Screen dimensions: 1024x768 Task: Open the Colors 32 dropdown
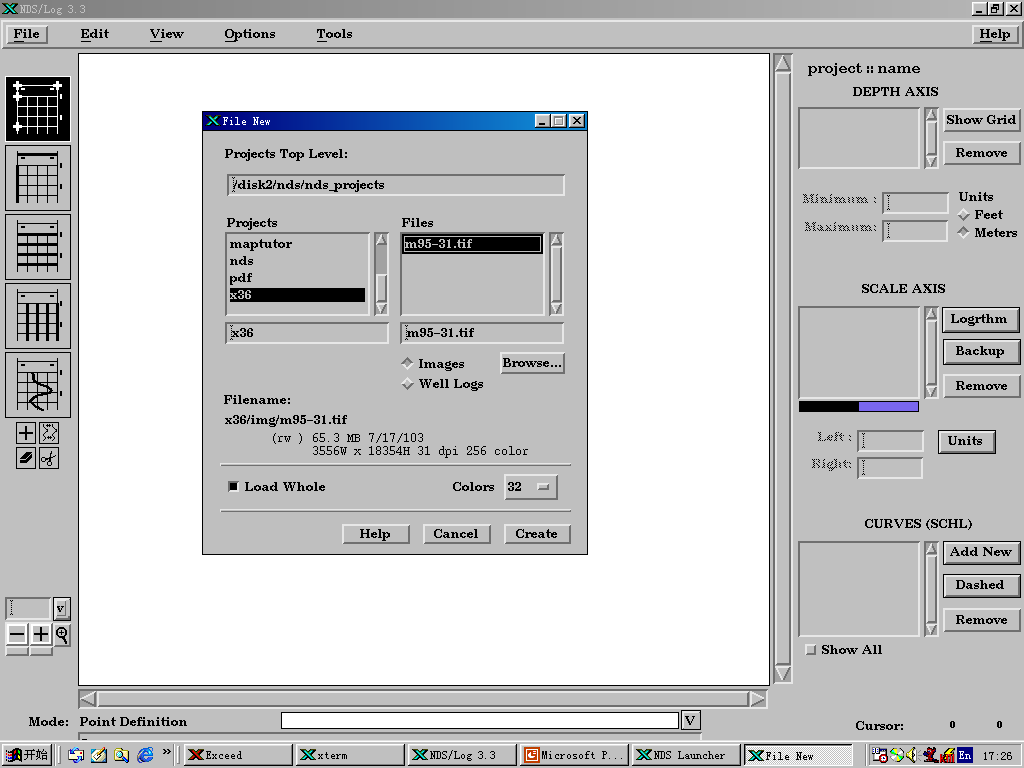(530, 487)
